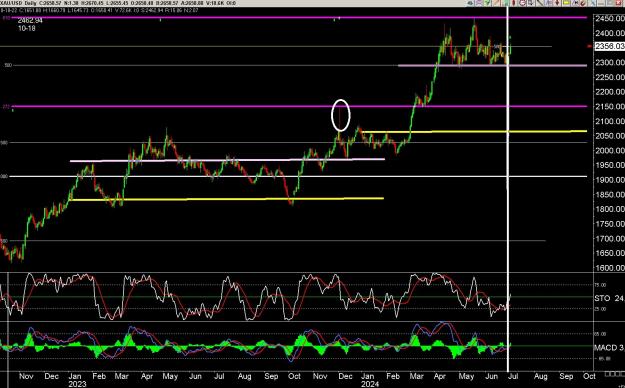Viewport: 625px width, 388px height.
Task: Select the orange pencil drawing tool
Action: point(496,3)
